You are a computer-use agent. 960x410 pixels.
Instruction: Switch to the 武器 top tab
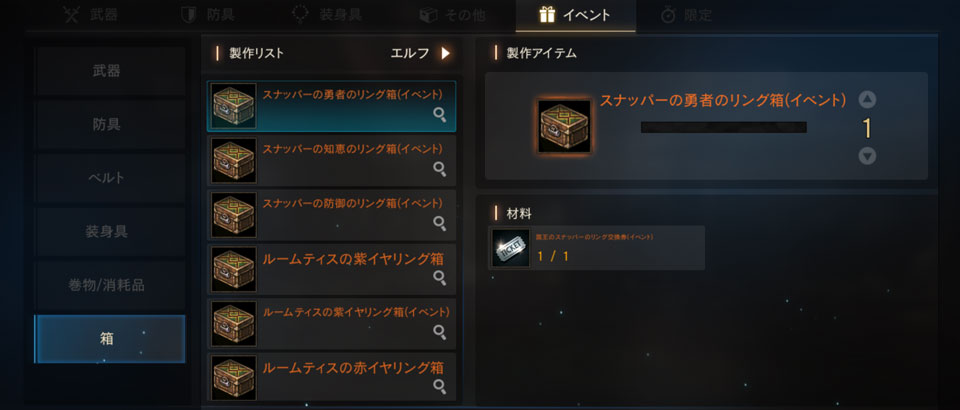pyautogui.click(x=91, y=15)
